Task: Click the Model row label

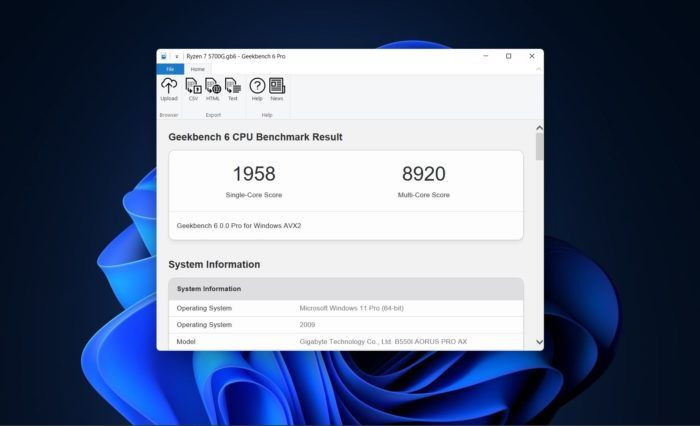Action: click(x=186, y=342)
